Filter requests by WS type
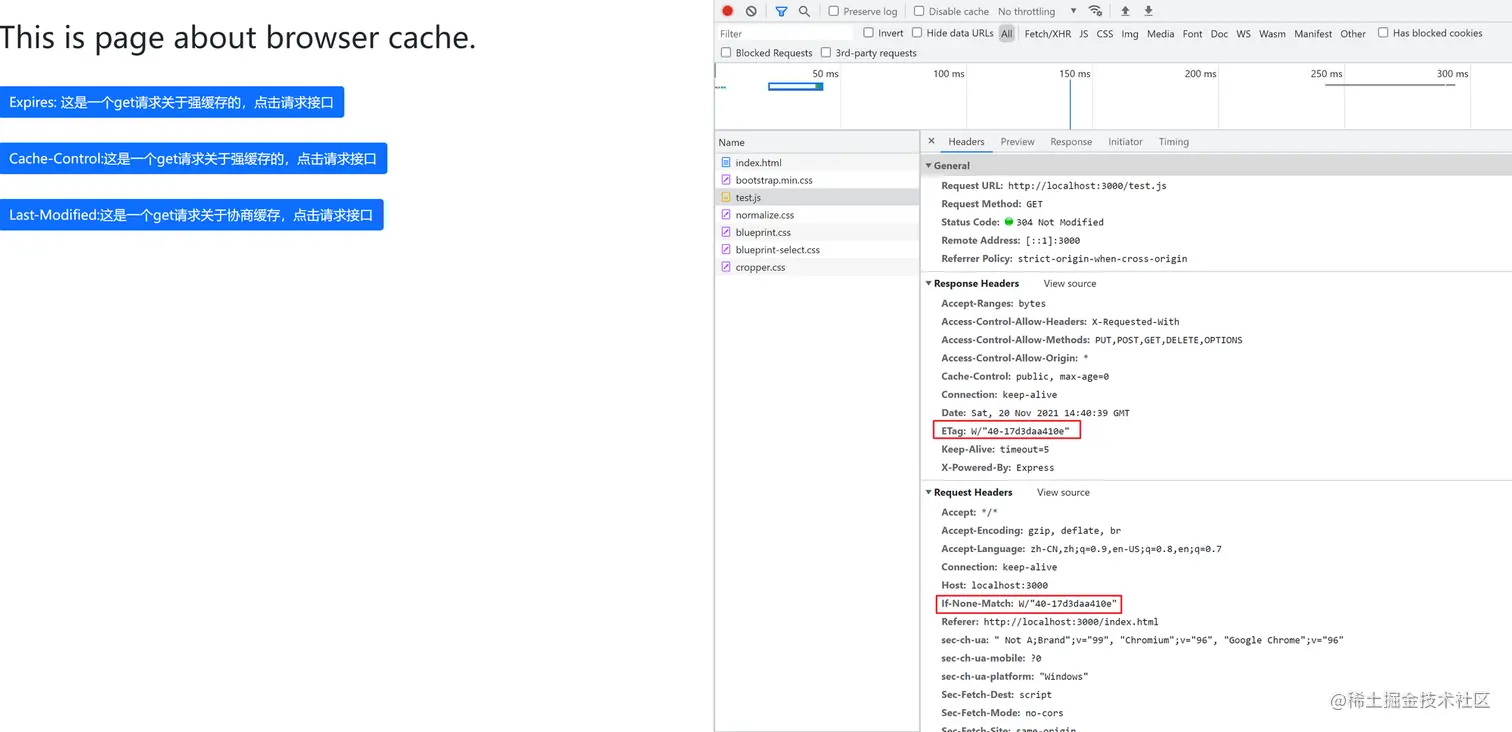 coord(1244,34)
